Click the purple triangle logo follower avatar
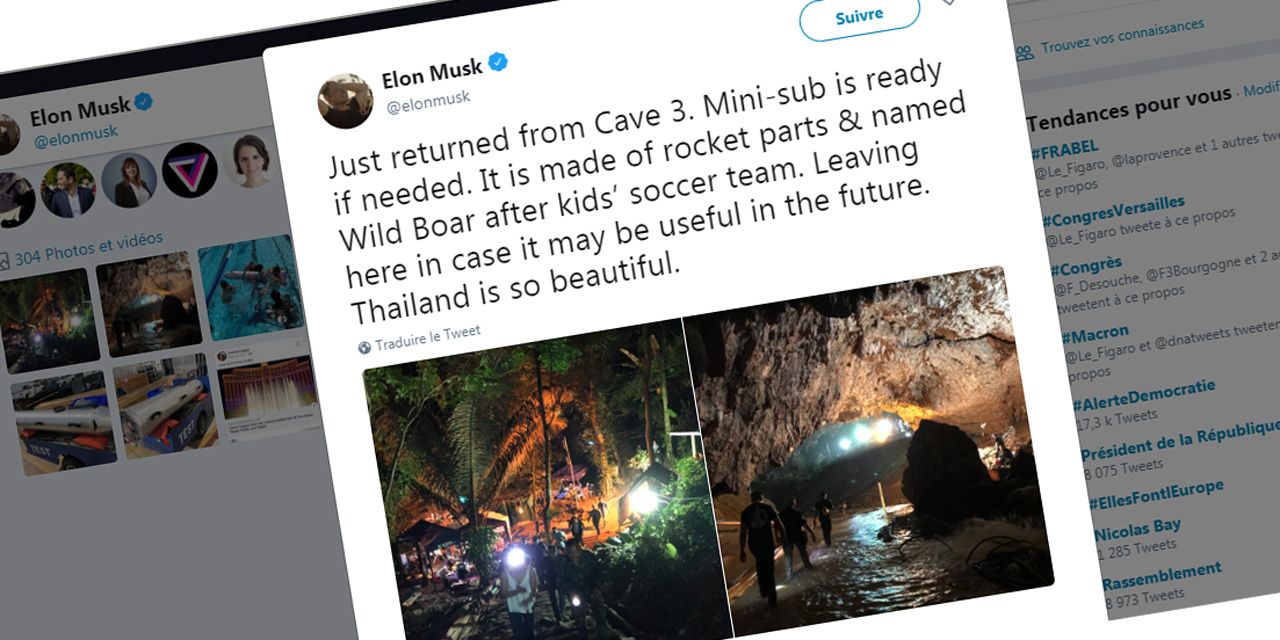 (189, 168)
